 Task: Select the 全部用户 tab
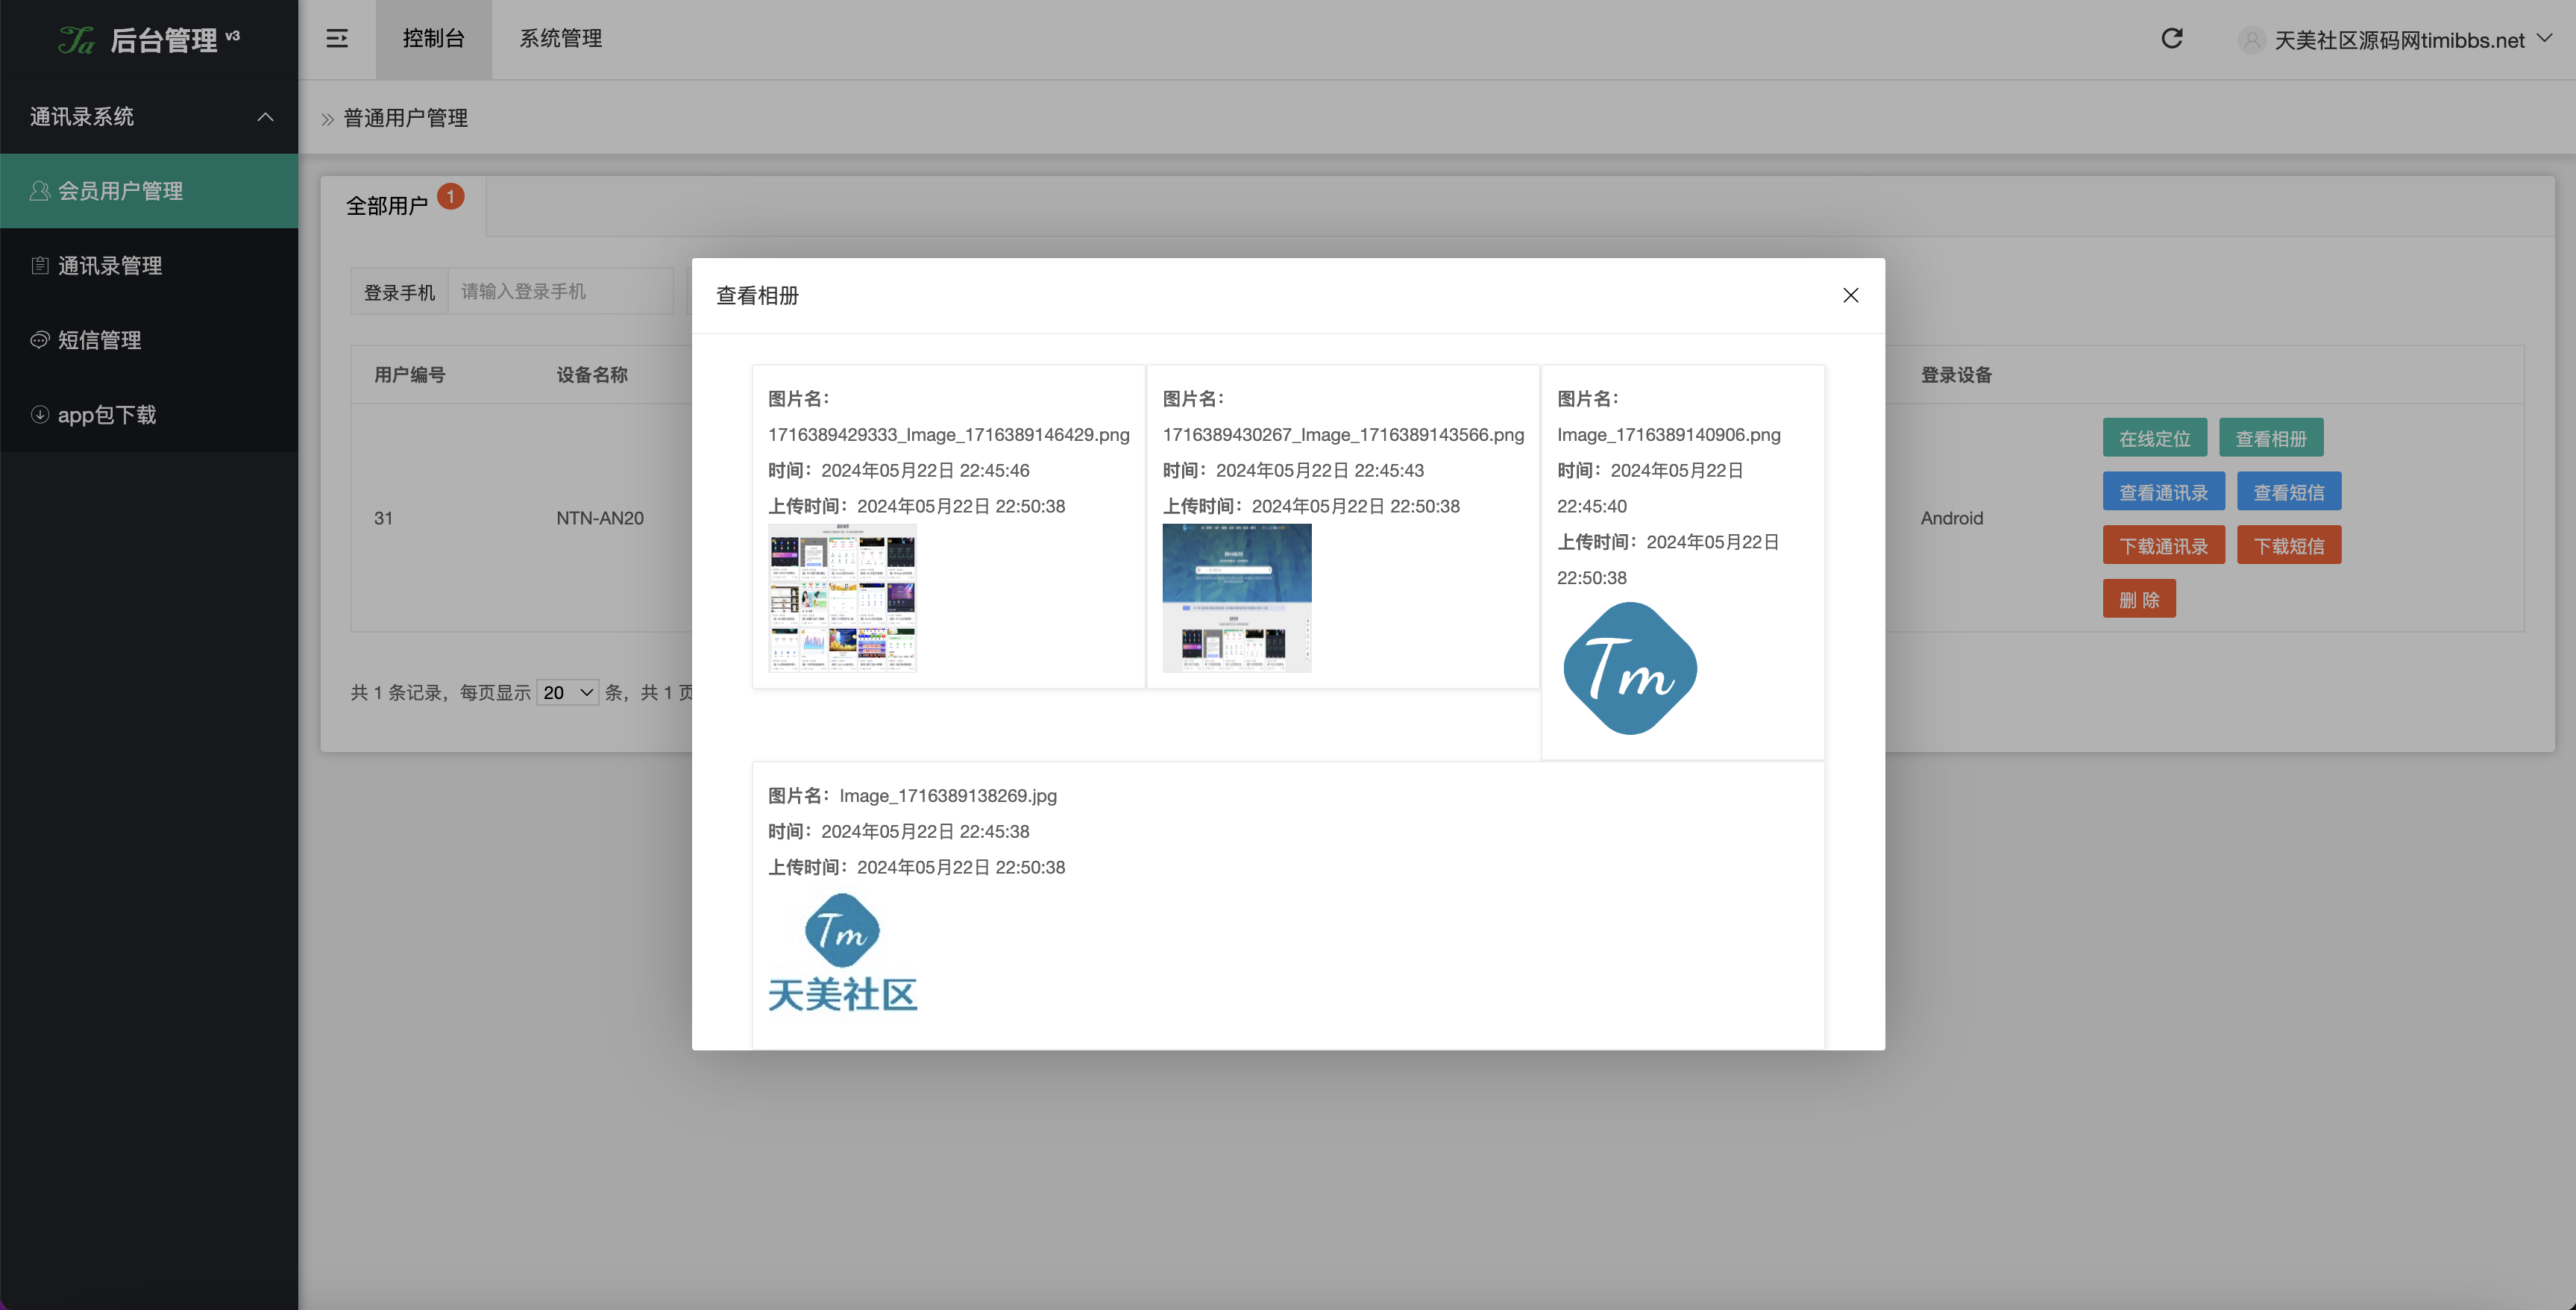point(392,204)
